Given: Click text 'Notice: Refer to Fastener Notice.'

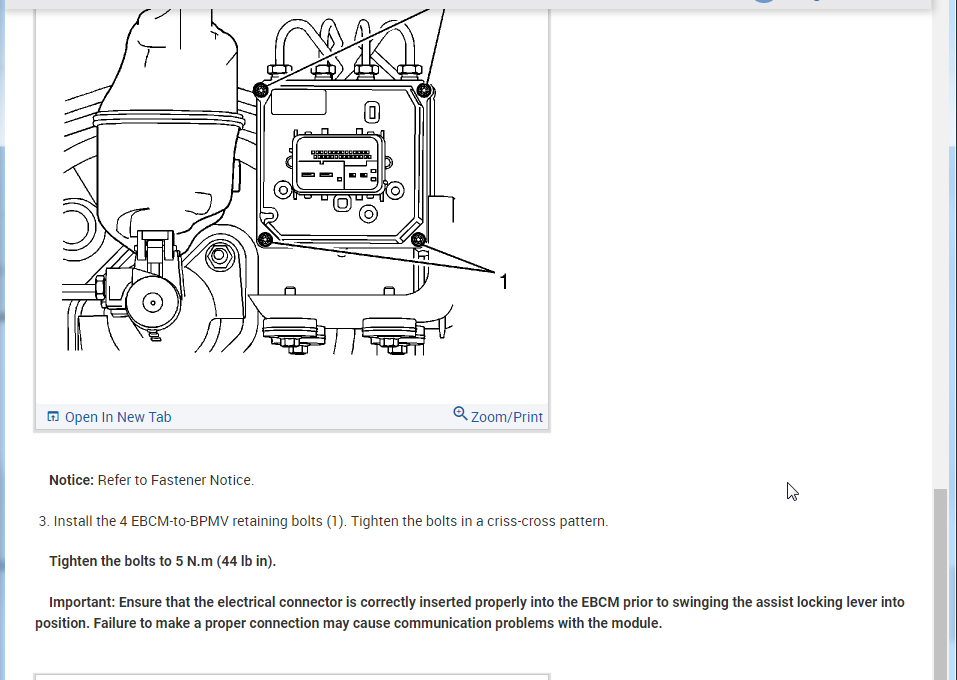Looking at the screenshot, I should (x=151, y=480).
